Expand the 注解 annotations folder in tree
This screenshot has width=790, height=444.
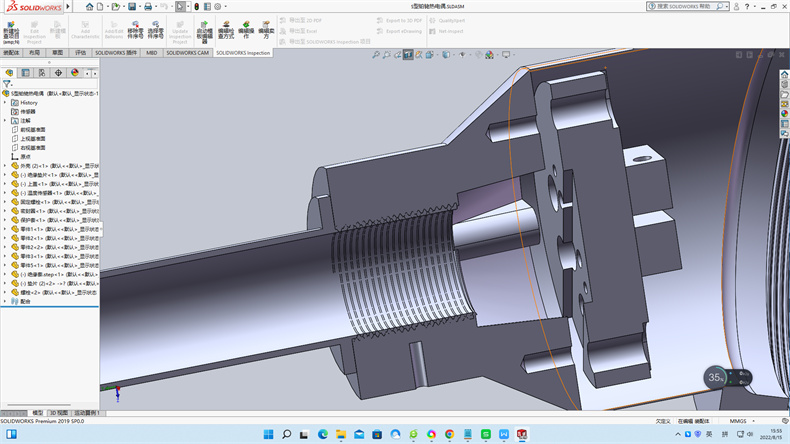pyautogui.click(x=5, y=120)
